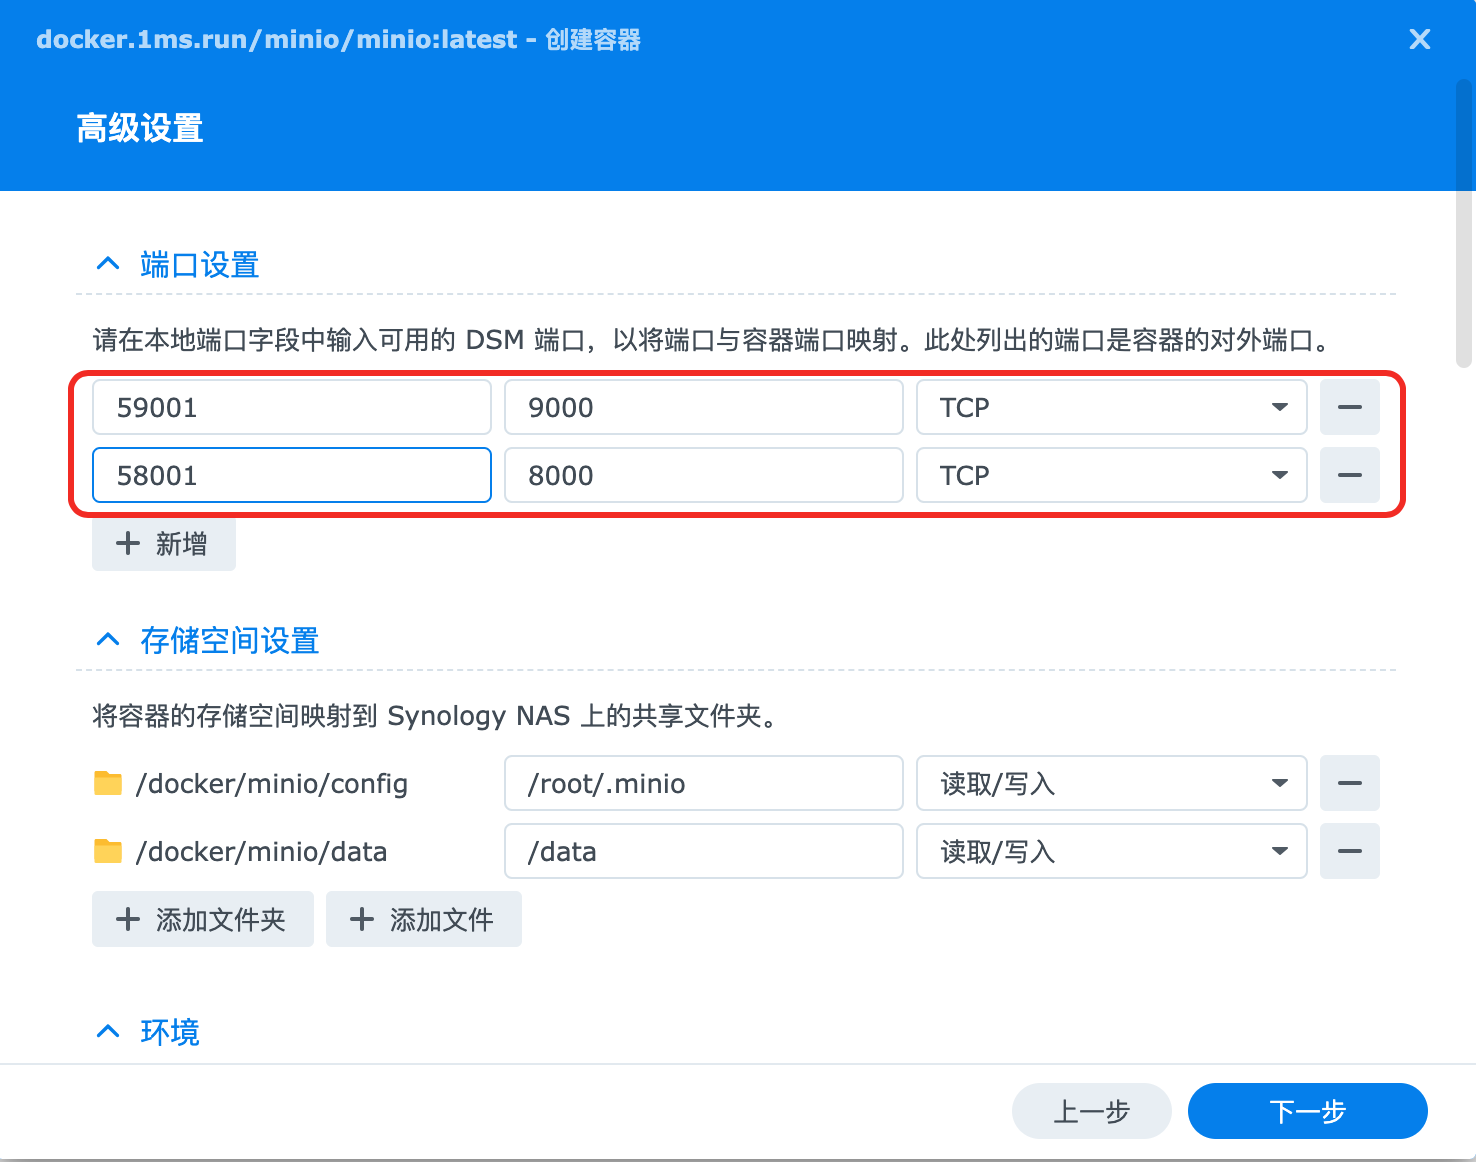Collapse the 存储空间设置 section
The height and width of the screenshot is (1162, 1476).
[x=108, y=639]
